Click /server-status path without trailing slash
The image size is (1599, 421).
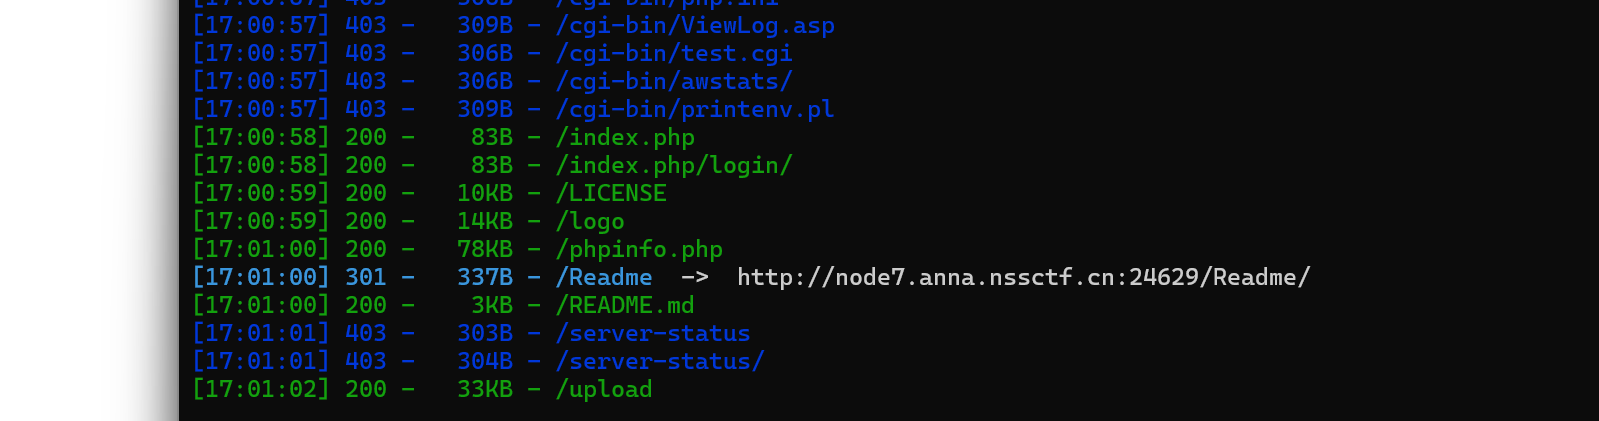653,334
